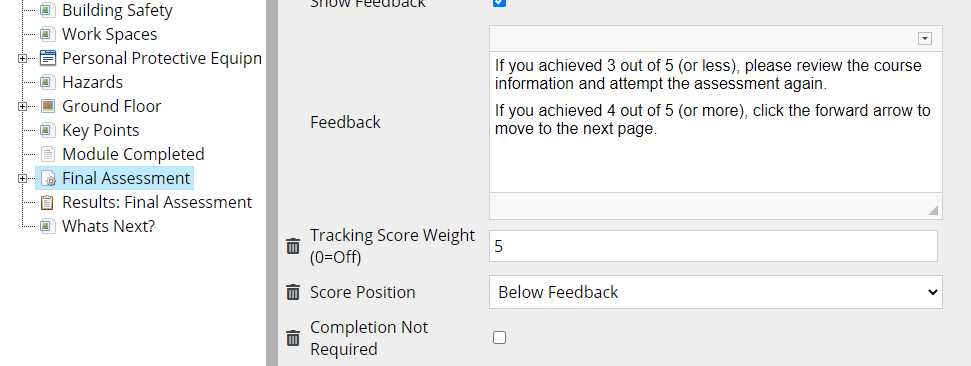Expand the Final Assessment tree node
Image resolution: width=971 pixels, height=366 pixels.
[x=22, y=178]
